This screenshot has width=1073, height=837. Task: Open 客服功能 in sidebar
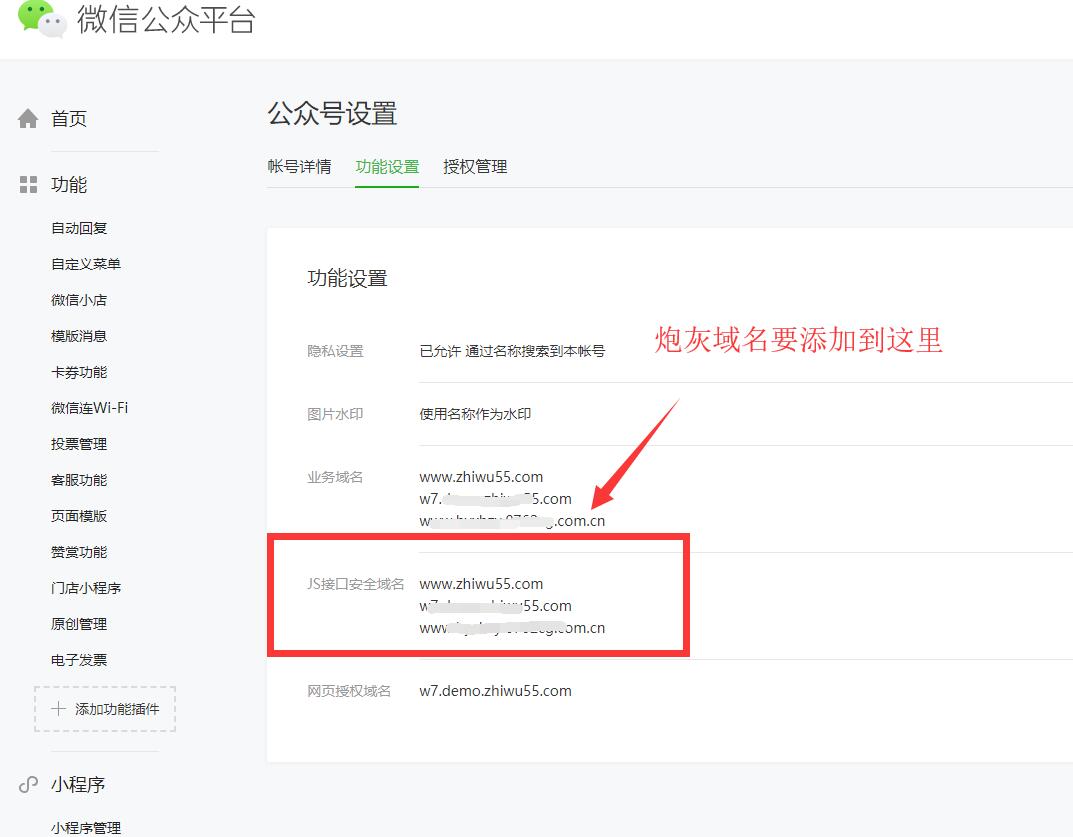click(x=79, y=480)
